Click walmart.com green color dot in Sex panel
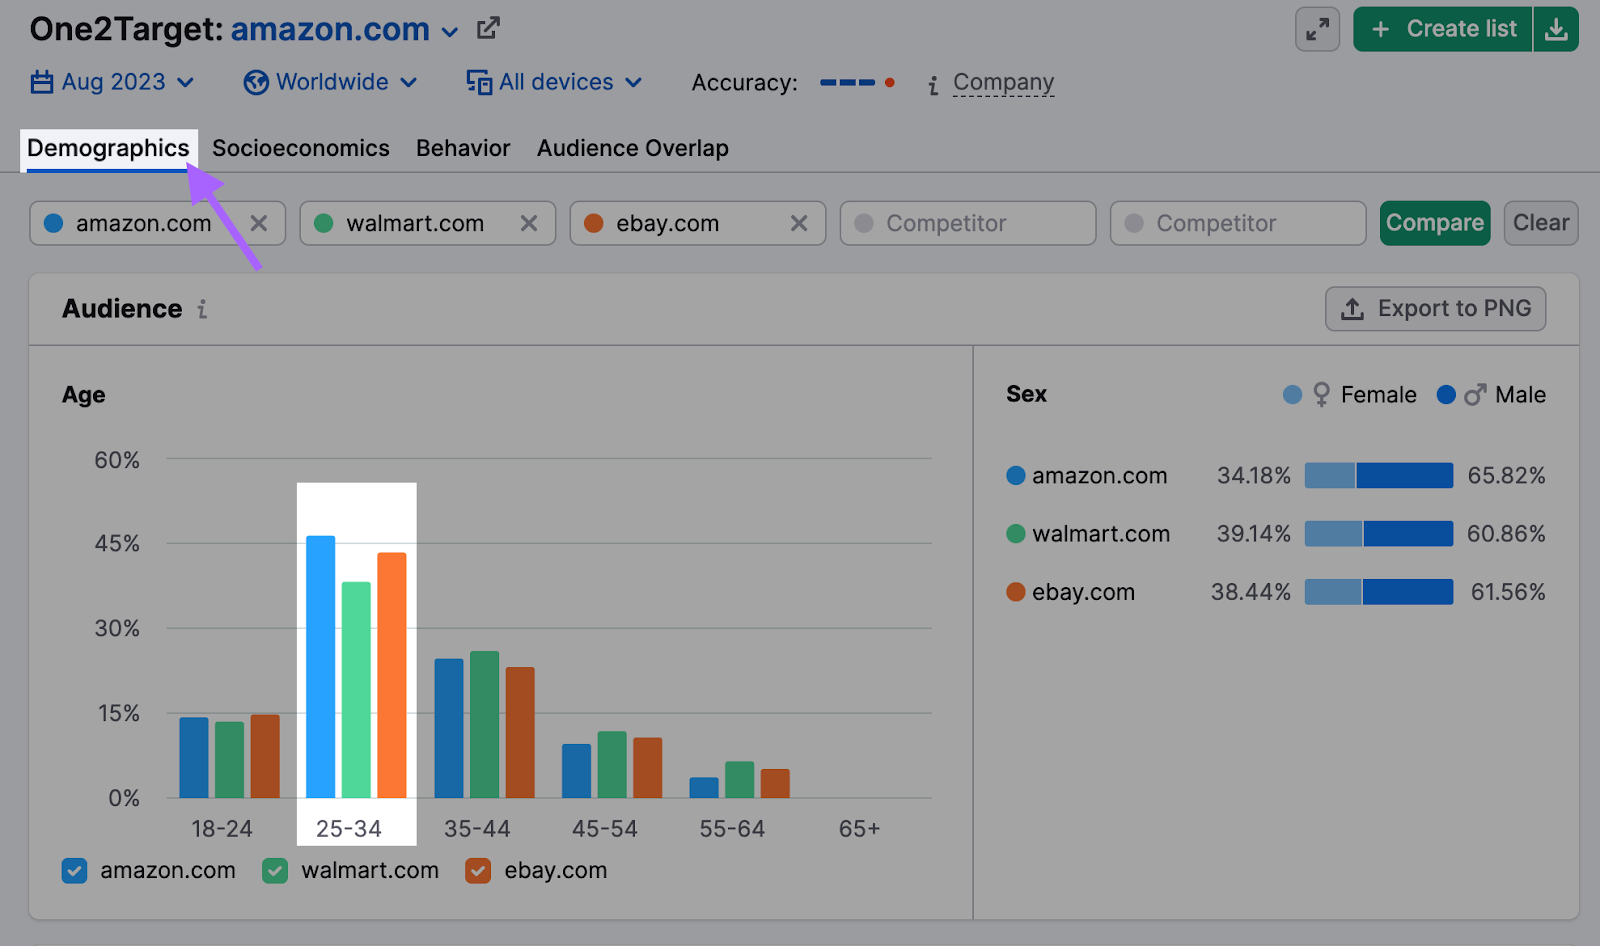Screen dimensions: 1600x946 point(1016,534)
